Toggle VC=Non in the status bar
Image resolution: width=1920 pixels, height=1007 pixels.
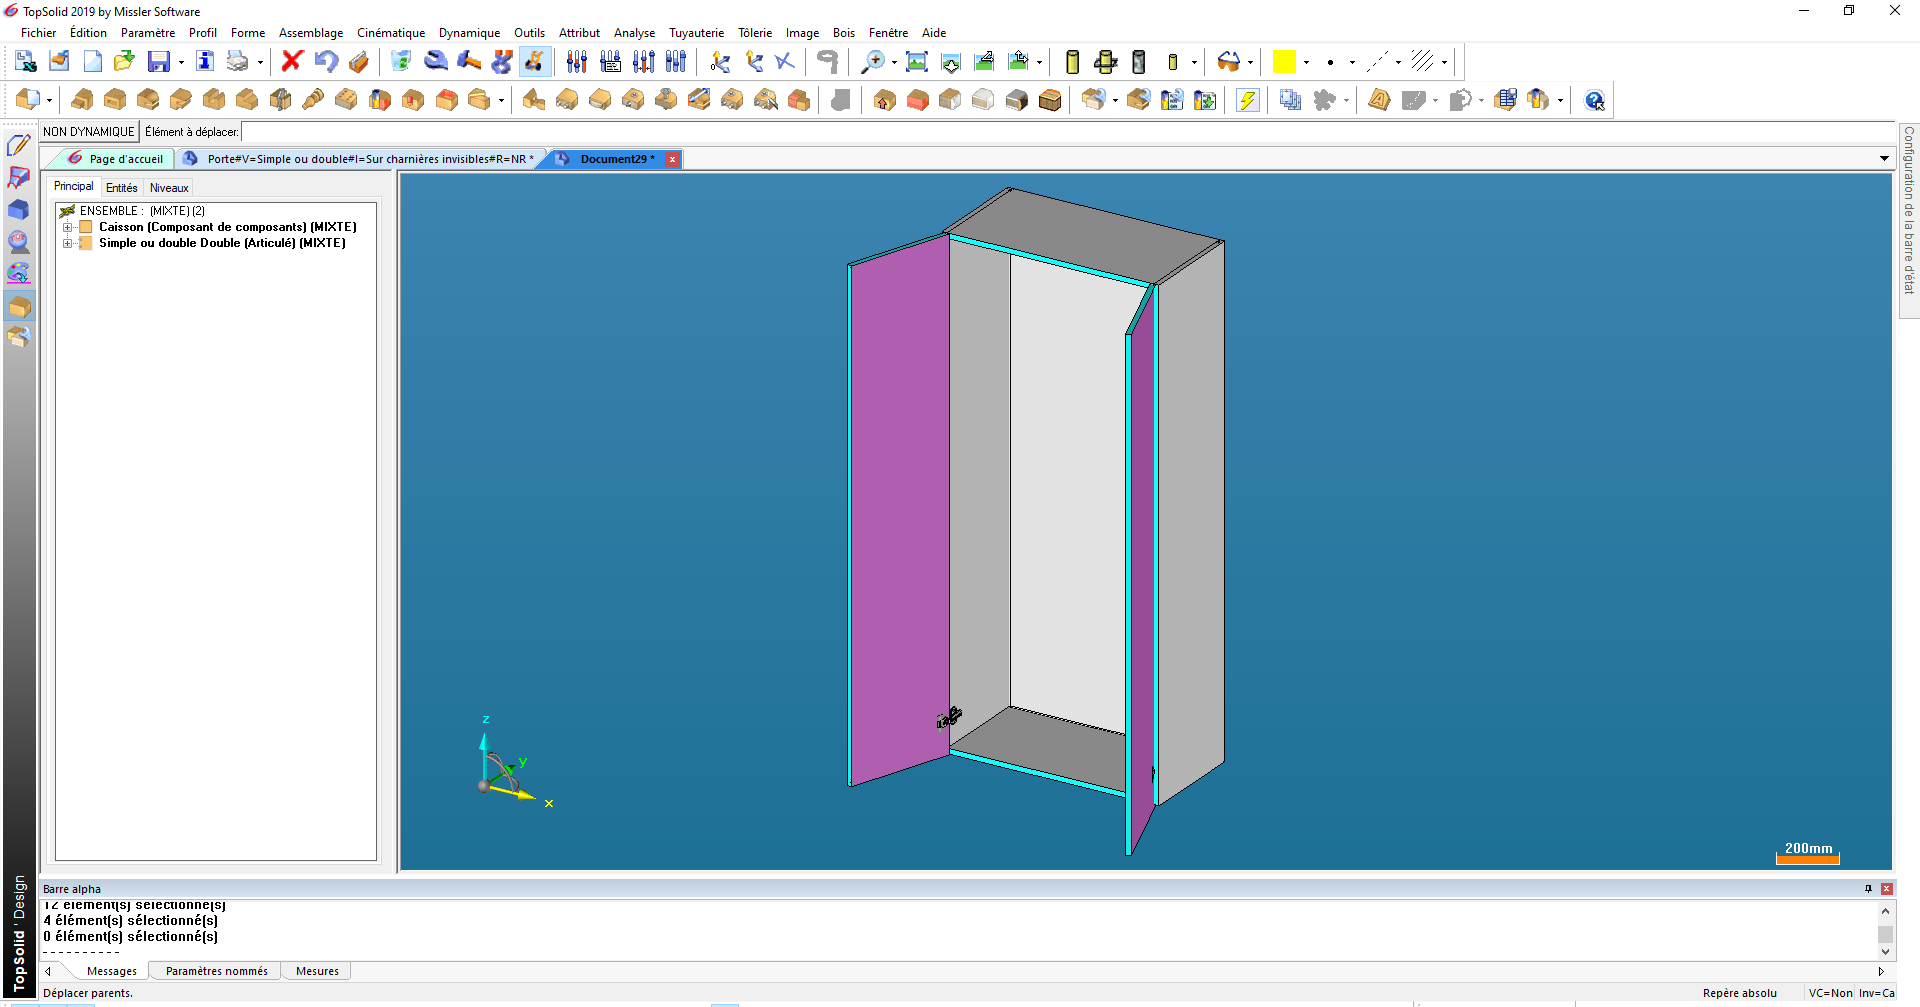(x=1830, y=993)
